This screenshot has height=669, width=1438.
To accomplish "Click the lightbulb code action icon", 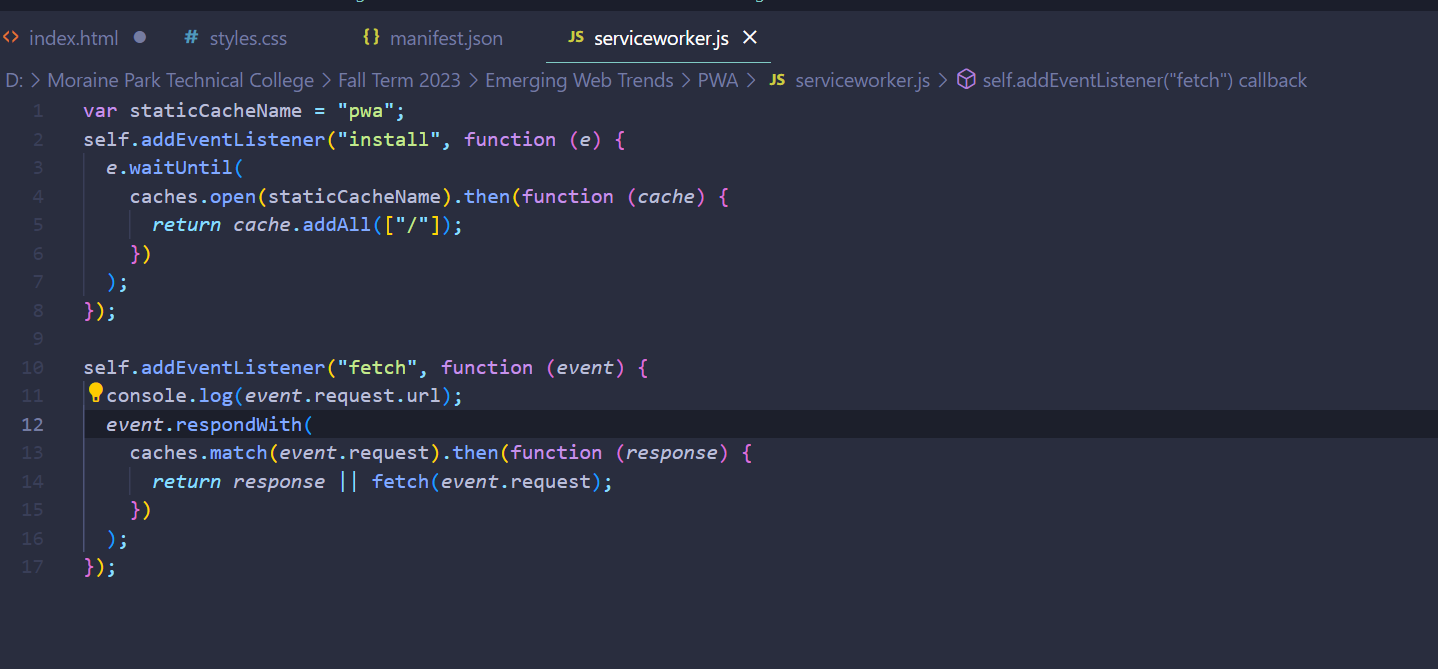I will 96,393.
